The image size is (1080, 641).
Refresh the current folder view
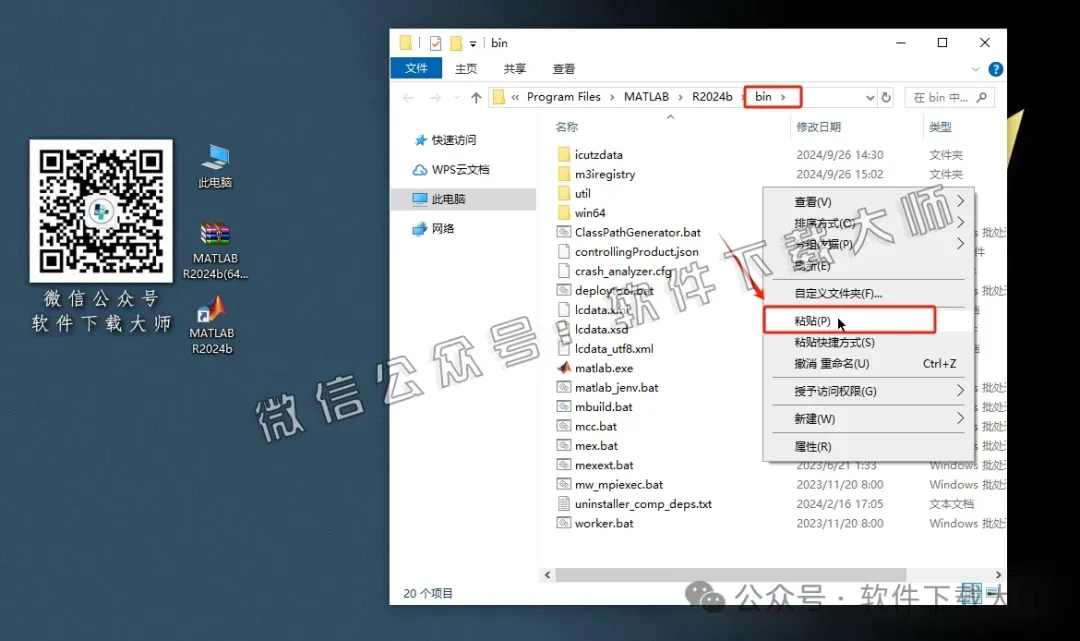tap(886, 98)
